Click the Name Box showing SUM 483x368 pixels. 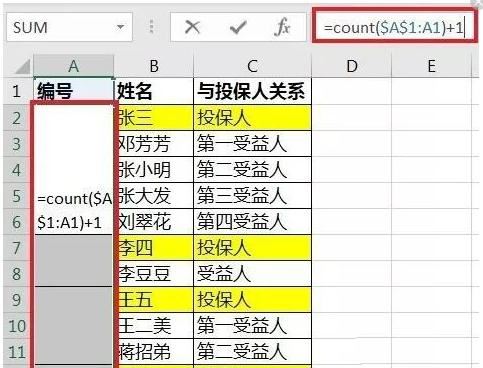(x=69, y=27)
